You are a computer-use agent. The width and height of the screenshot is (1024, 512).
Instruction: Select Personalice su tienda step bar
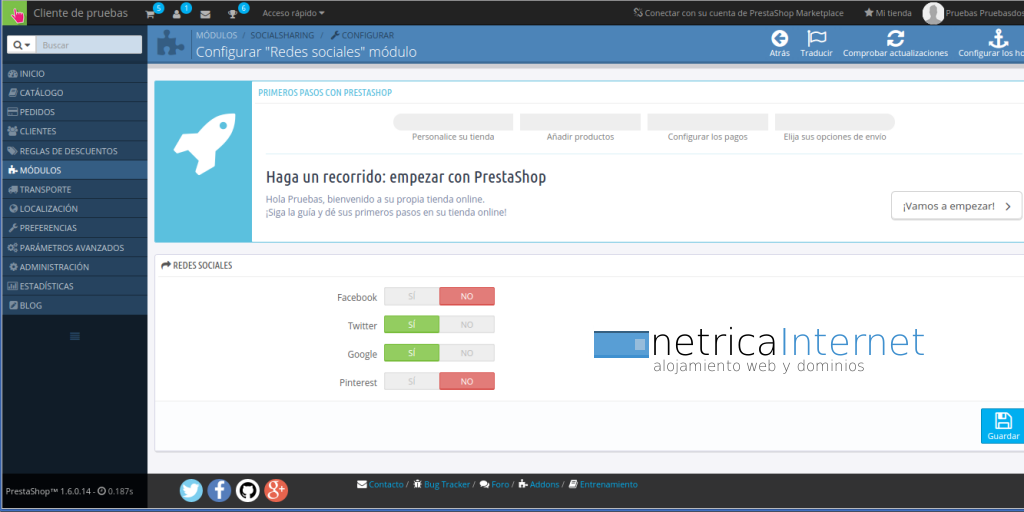pos(453,122)
